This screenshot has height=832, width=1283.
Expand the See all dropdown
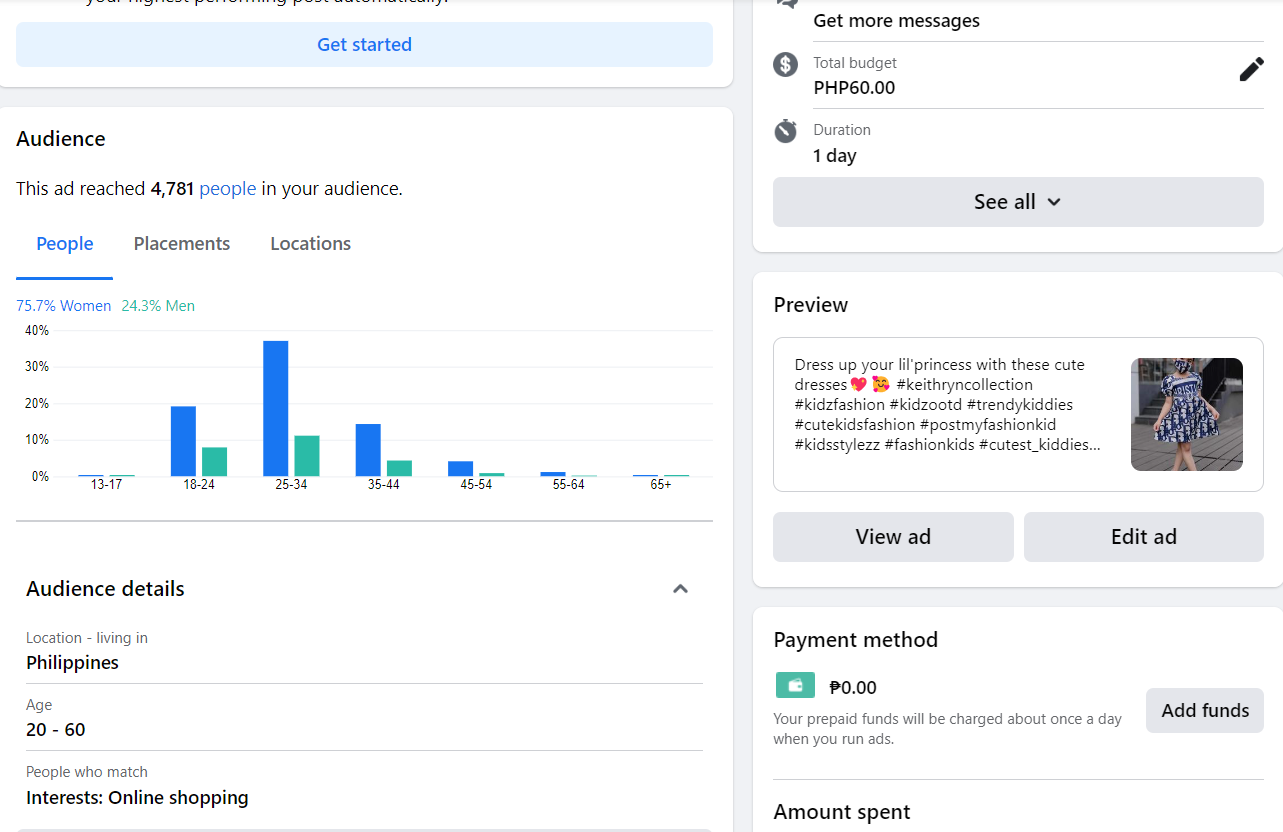coord(1018,202)
